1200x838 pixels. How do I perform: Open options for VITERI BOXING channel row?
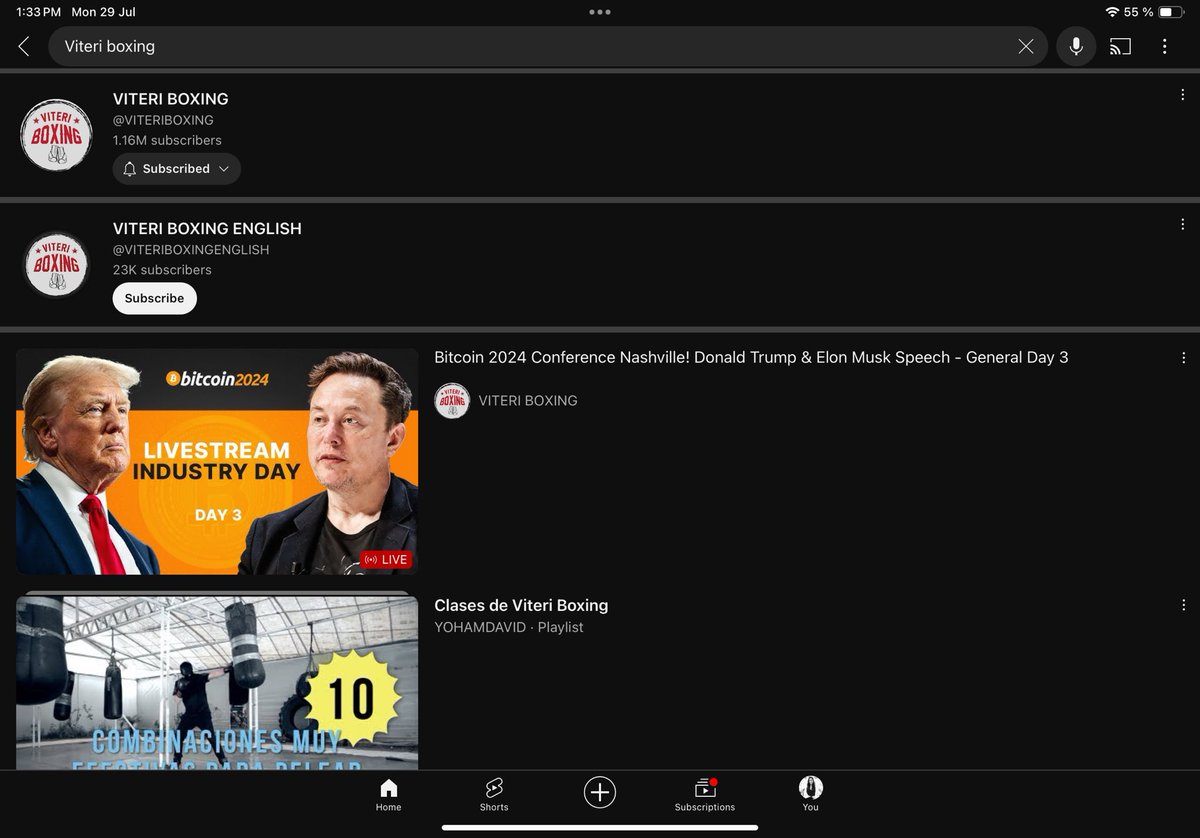(x=1183, y=95)
